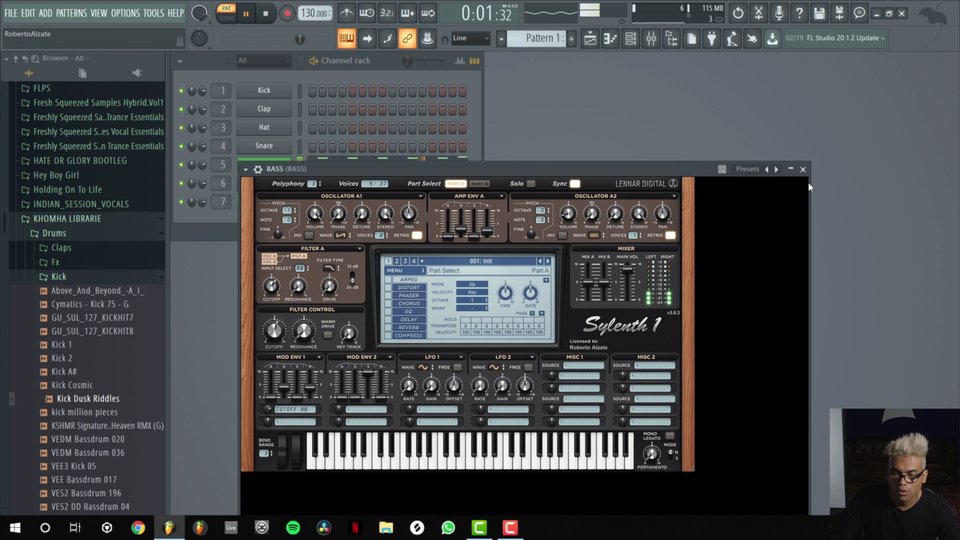
Task: Toggle mute LED on Kick channel
Action: click(181, 91)
